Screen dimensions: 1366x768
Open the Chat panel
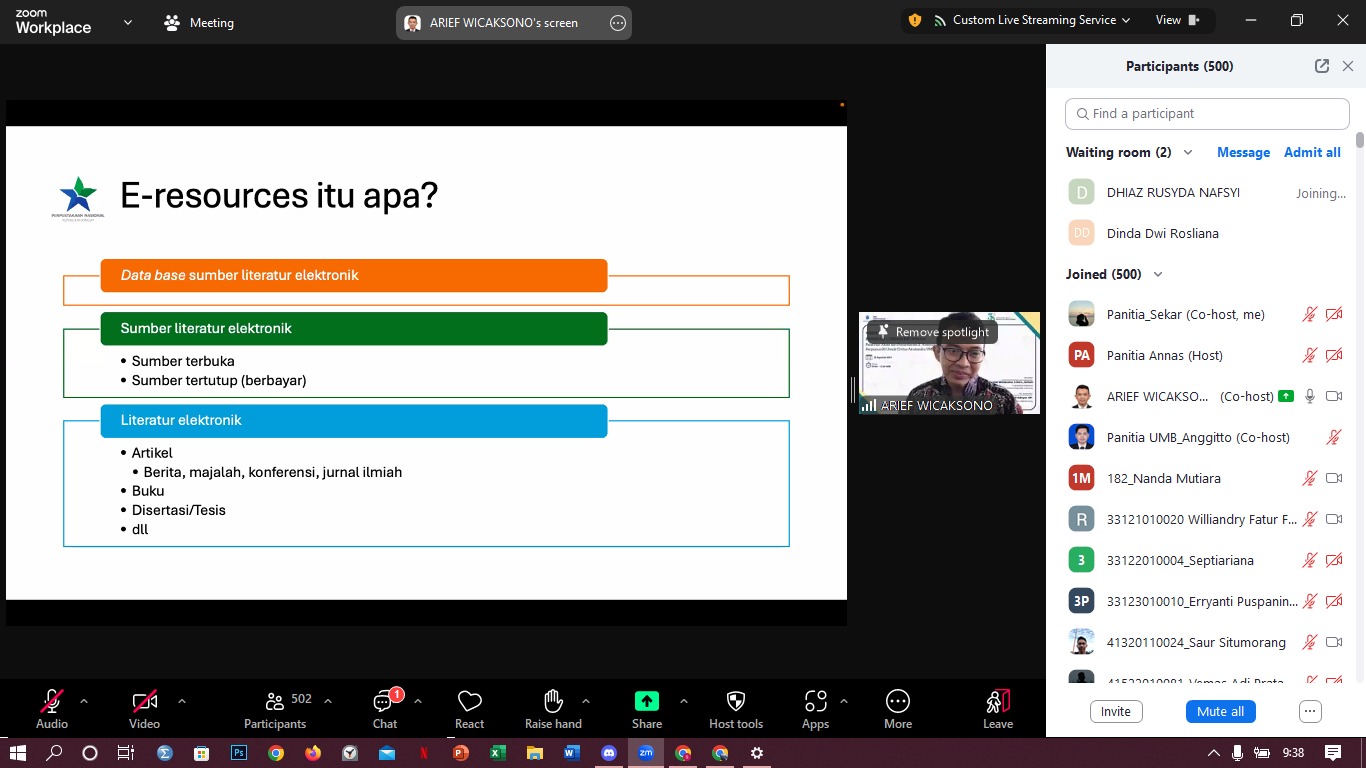pos(385,702)
